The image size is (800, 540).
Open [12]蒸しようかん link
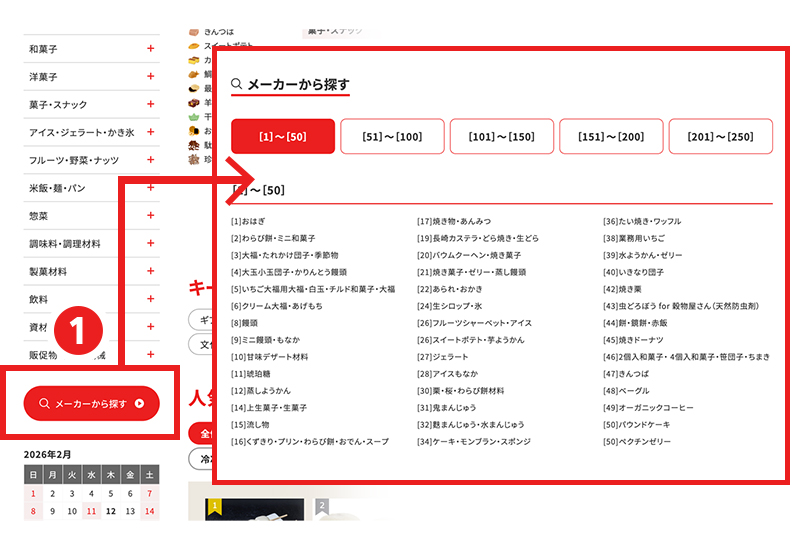point(261,391)
